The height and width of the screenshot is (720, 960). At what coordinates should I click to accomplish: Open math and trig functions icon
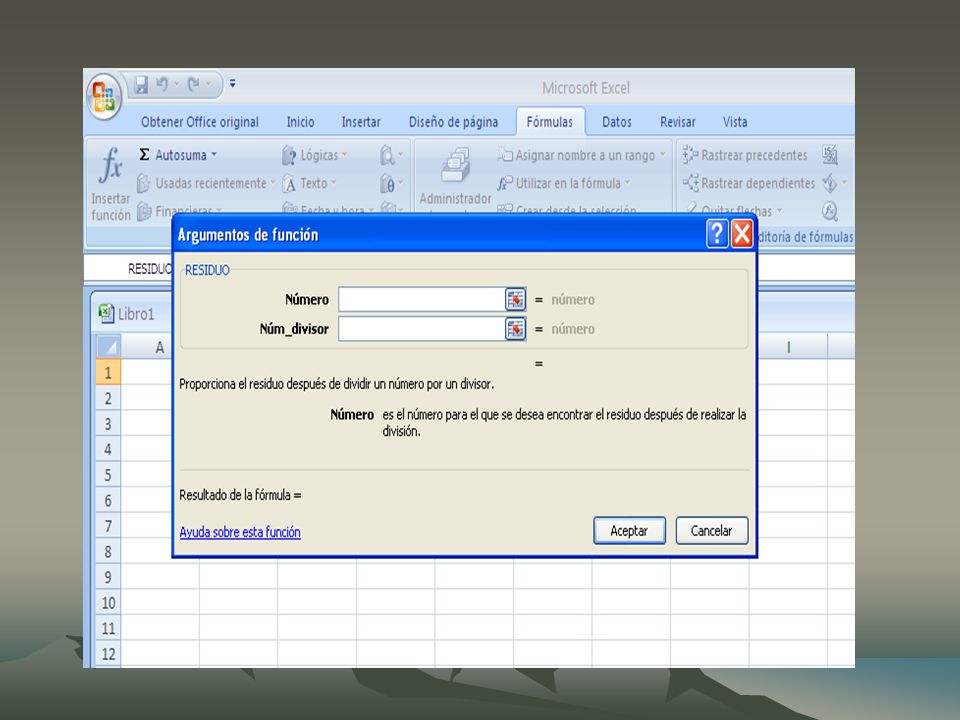391,183
